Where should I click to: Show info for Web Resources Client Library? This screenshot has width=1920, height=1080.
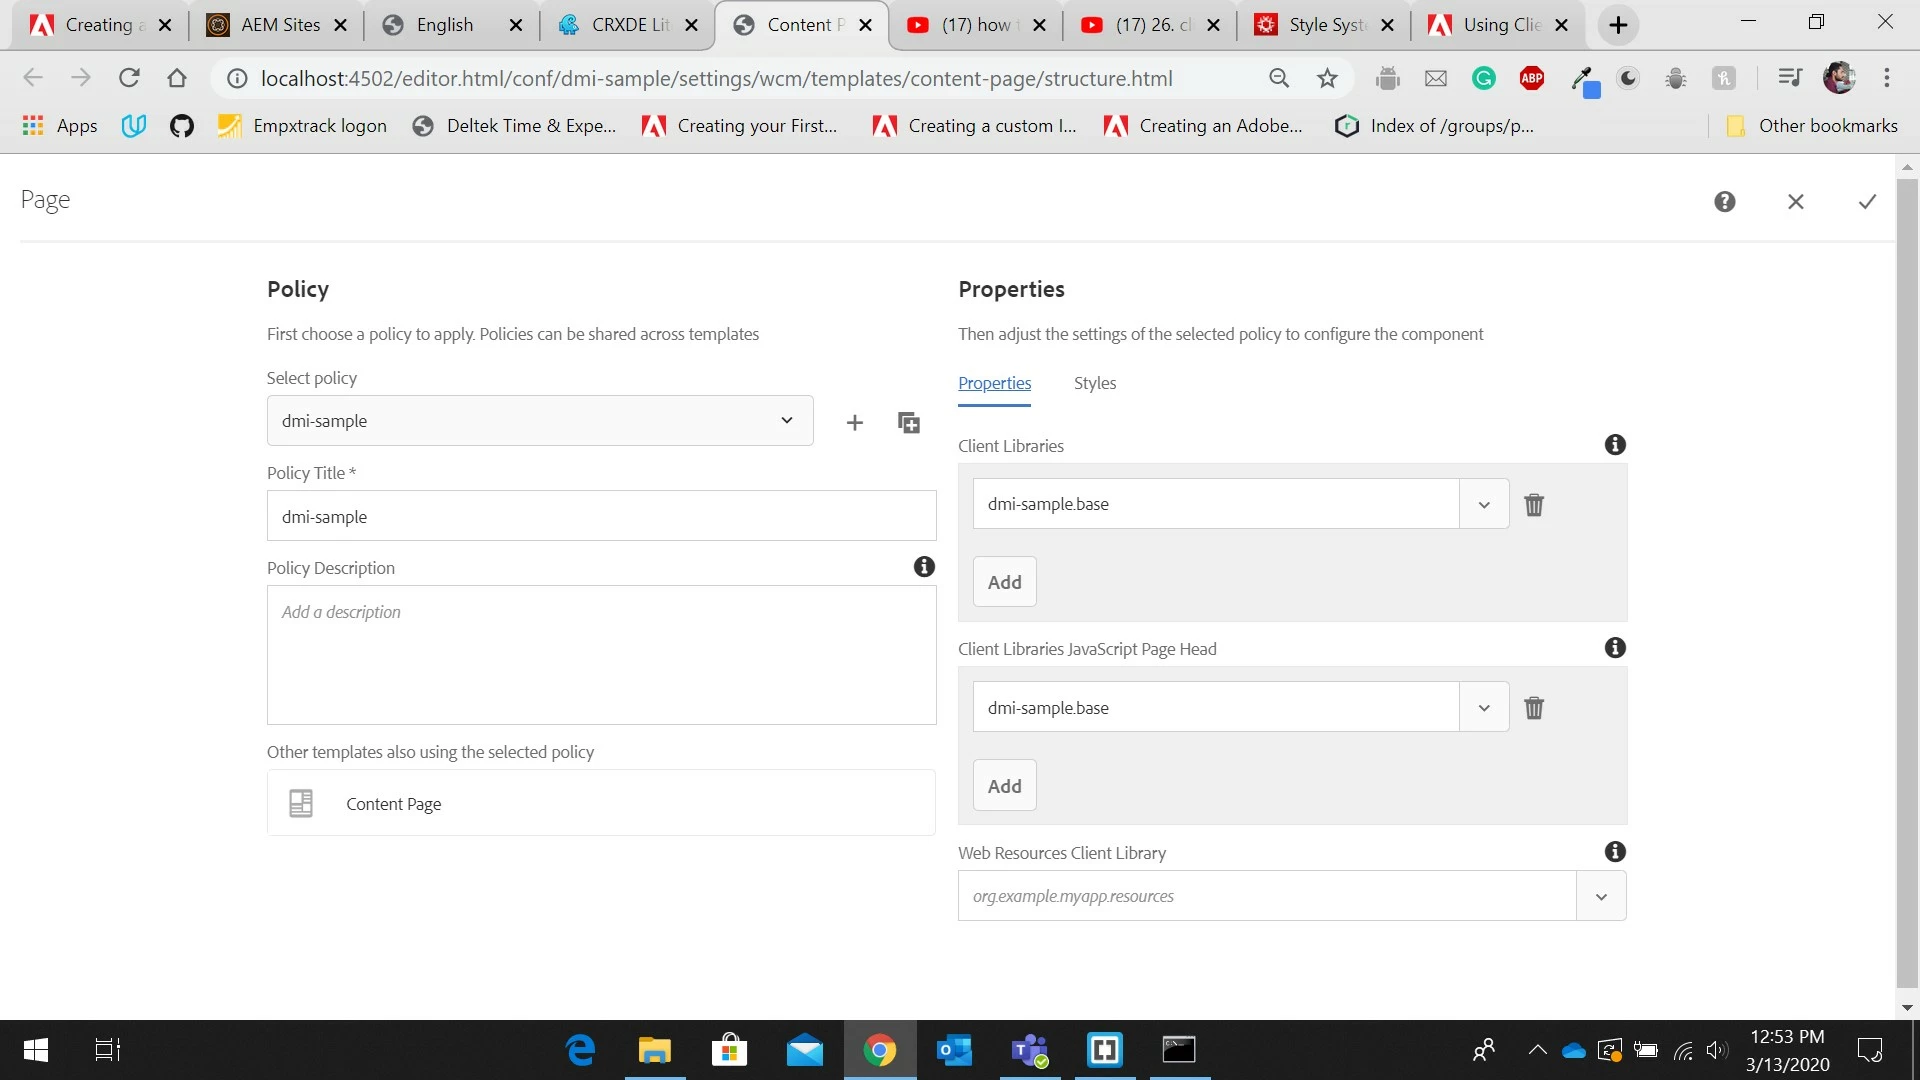(1614, 852)
